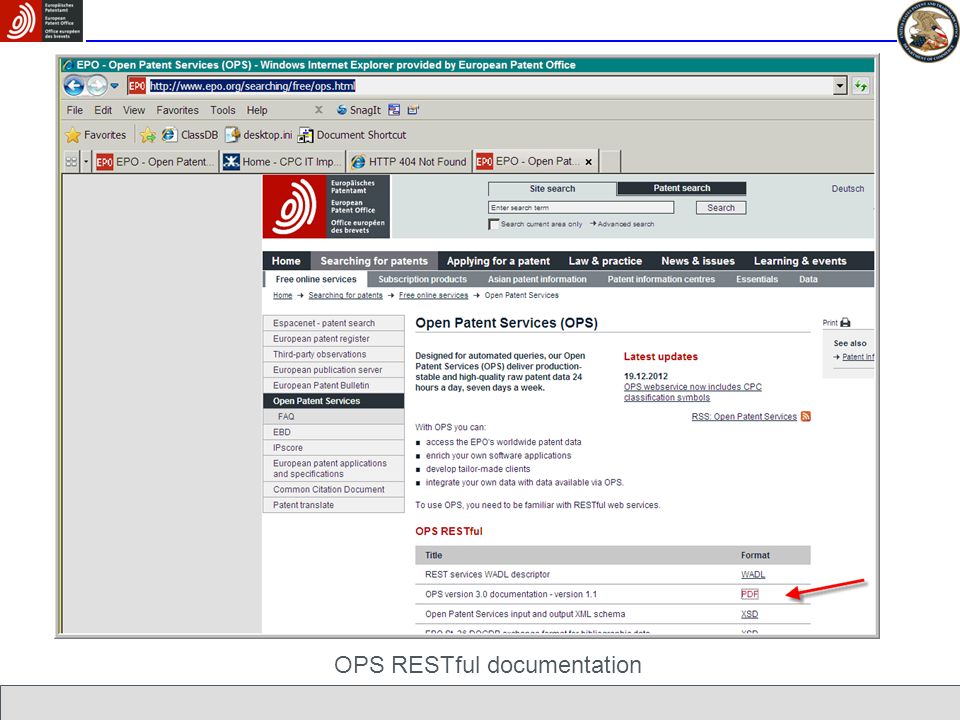Open Third-party observations sidebar item

pyautogui.click(x=334, y=354)
